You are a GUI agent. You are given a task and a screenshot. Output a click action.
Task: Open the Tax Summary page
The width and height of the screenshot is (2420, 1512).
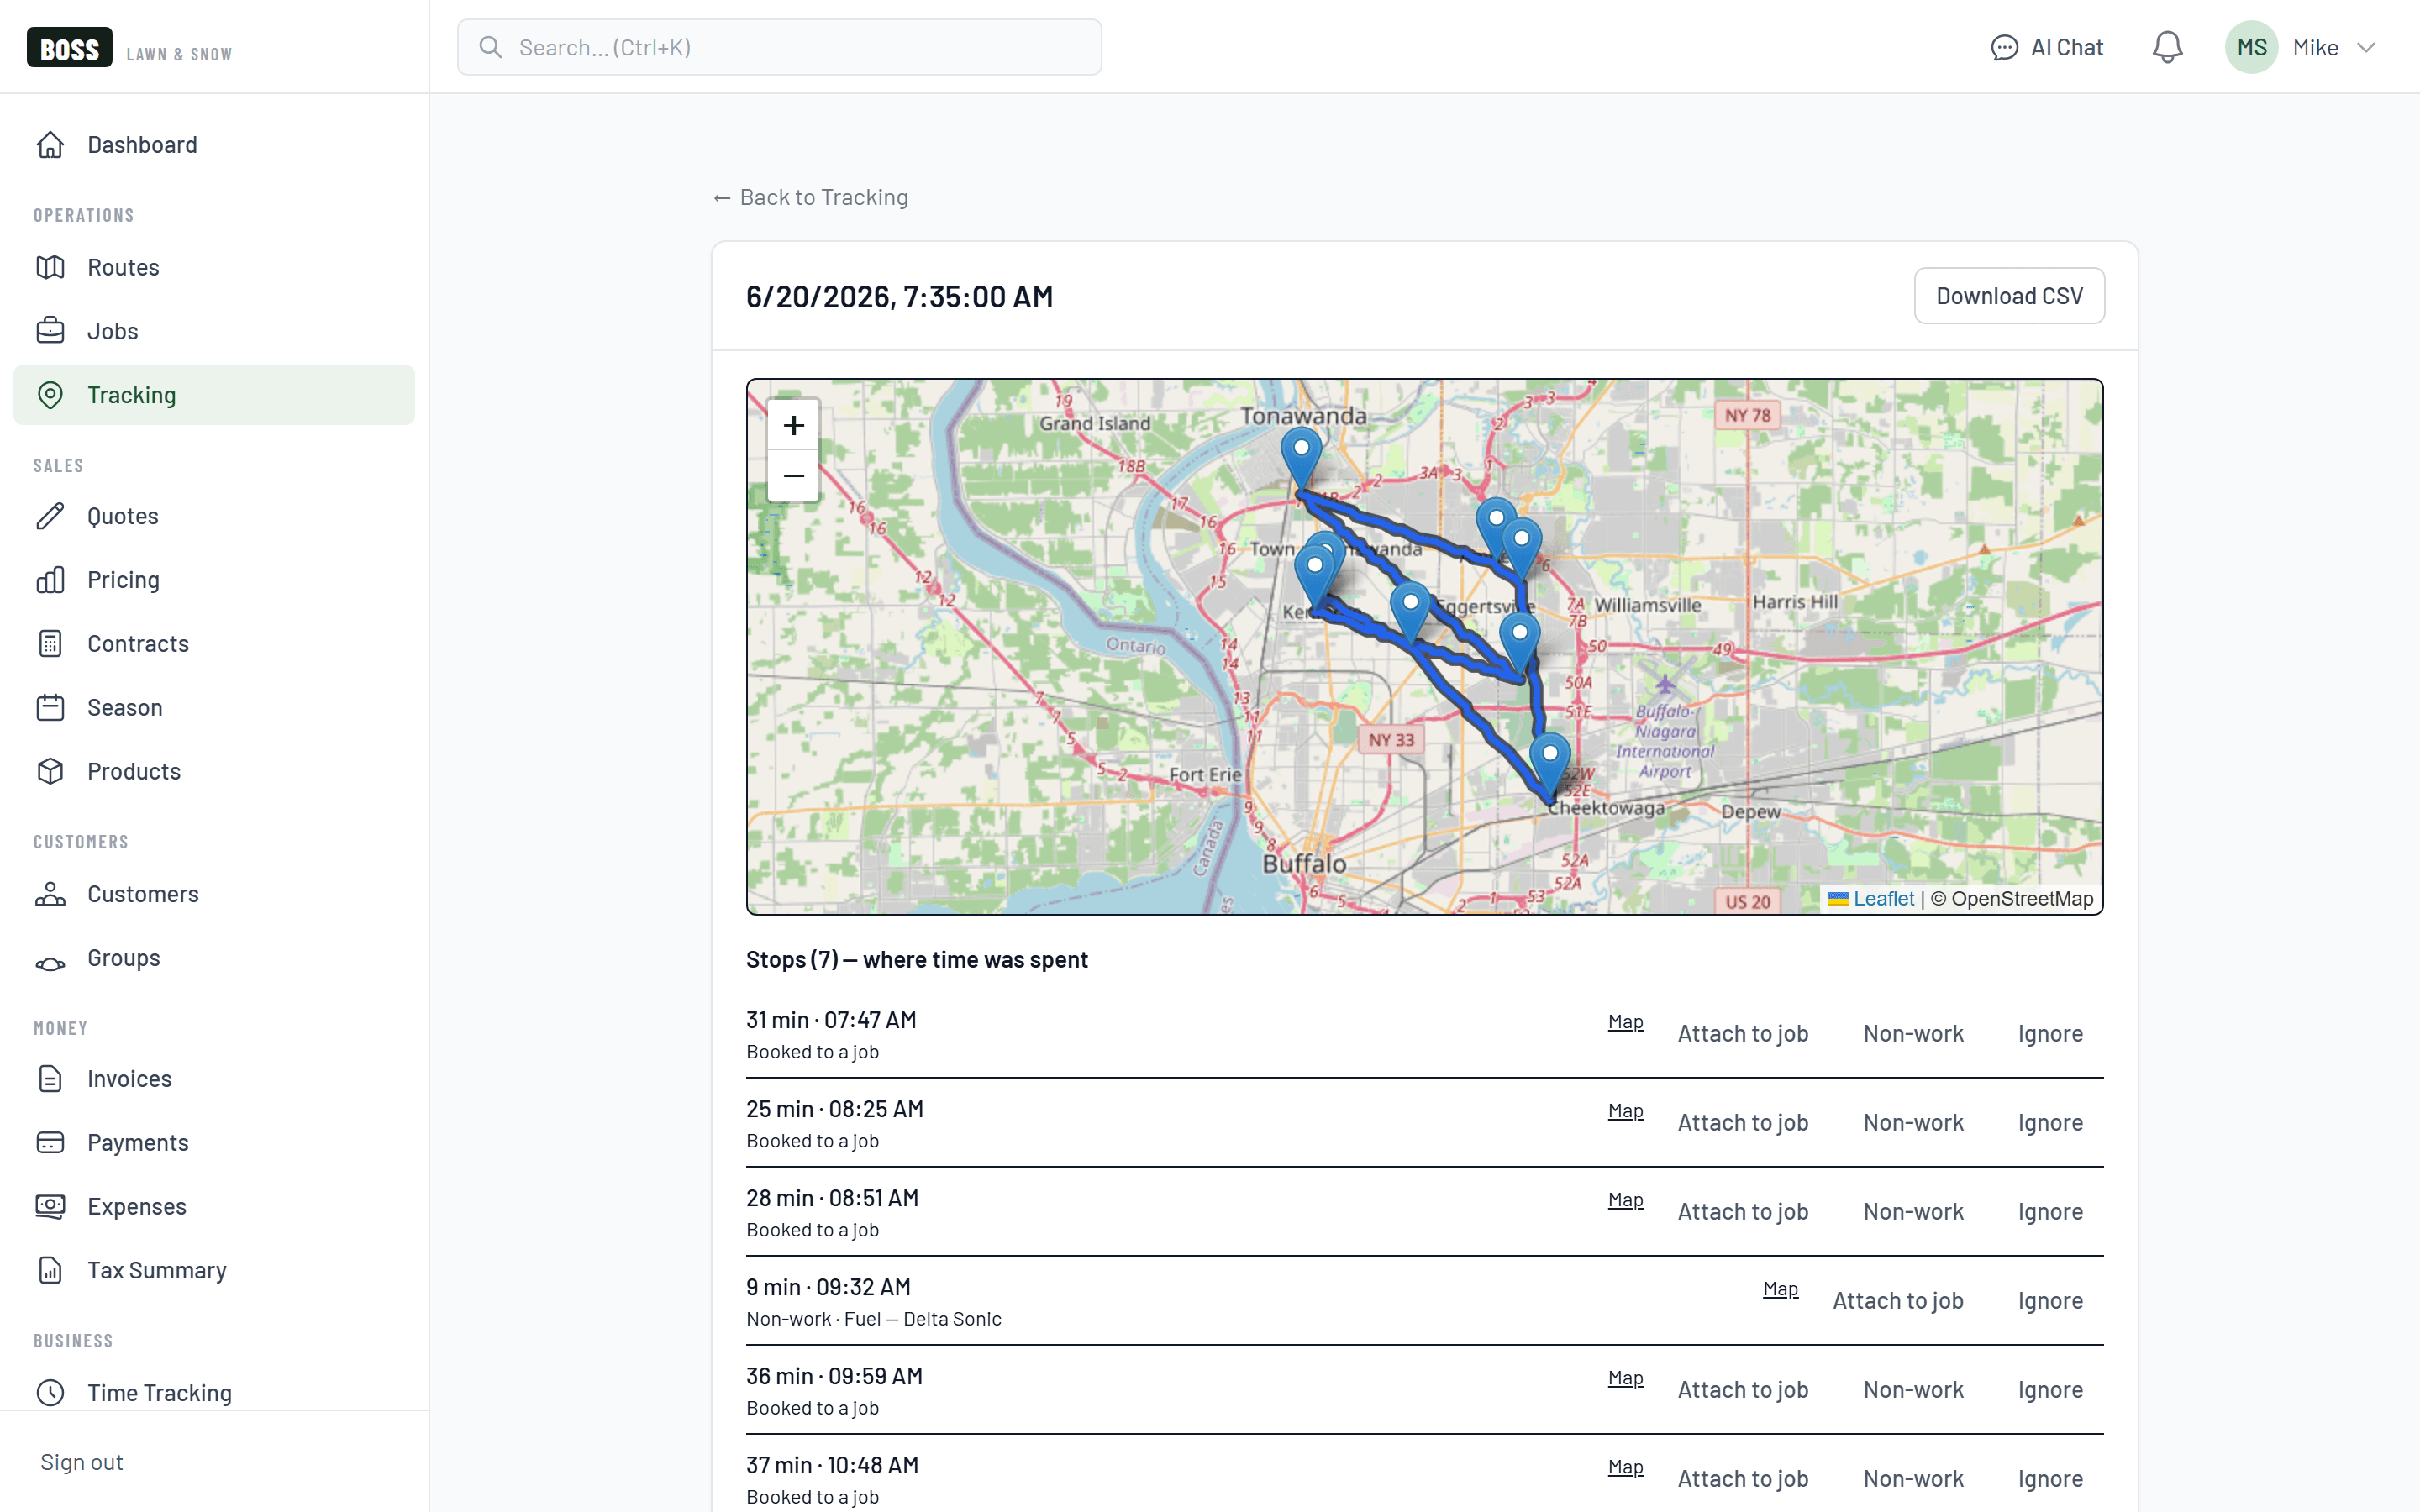click(x=214, y=1271)
